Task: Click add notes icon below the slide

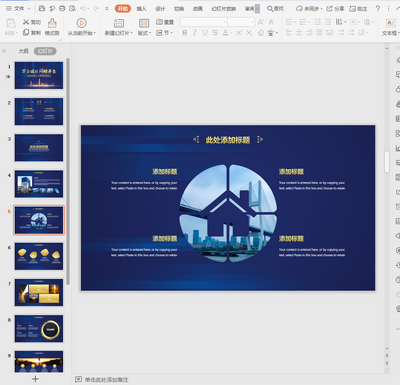Action: point(78,379)
